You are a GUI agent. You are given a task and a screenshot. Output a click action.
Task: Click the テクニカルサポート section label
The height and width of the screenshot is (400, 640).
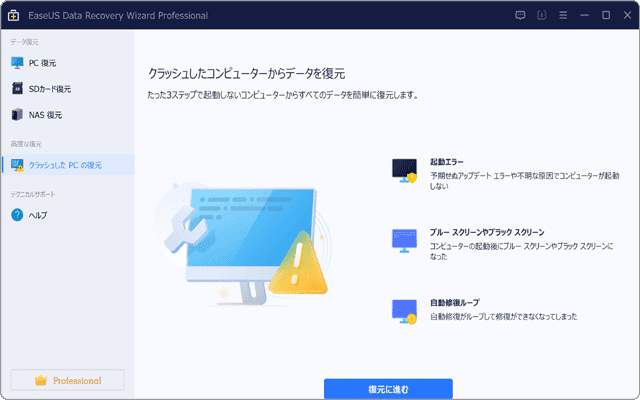[33, 194]
